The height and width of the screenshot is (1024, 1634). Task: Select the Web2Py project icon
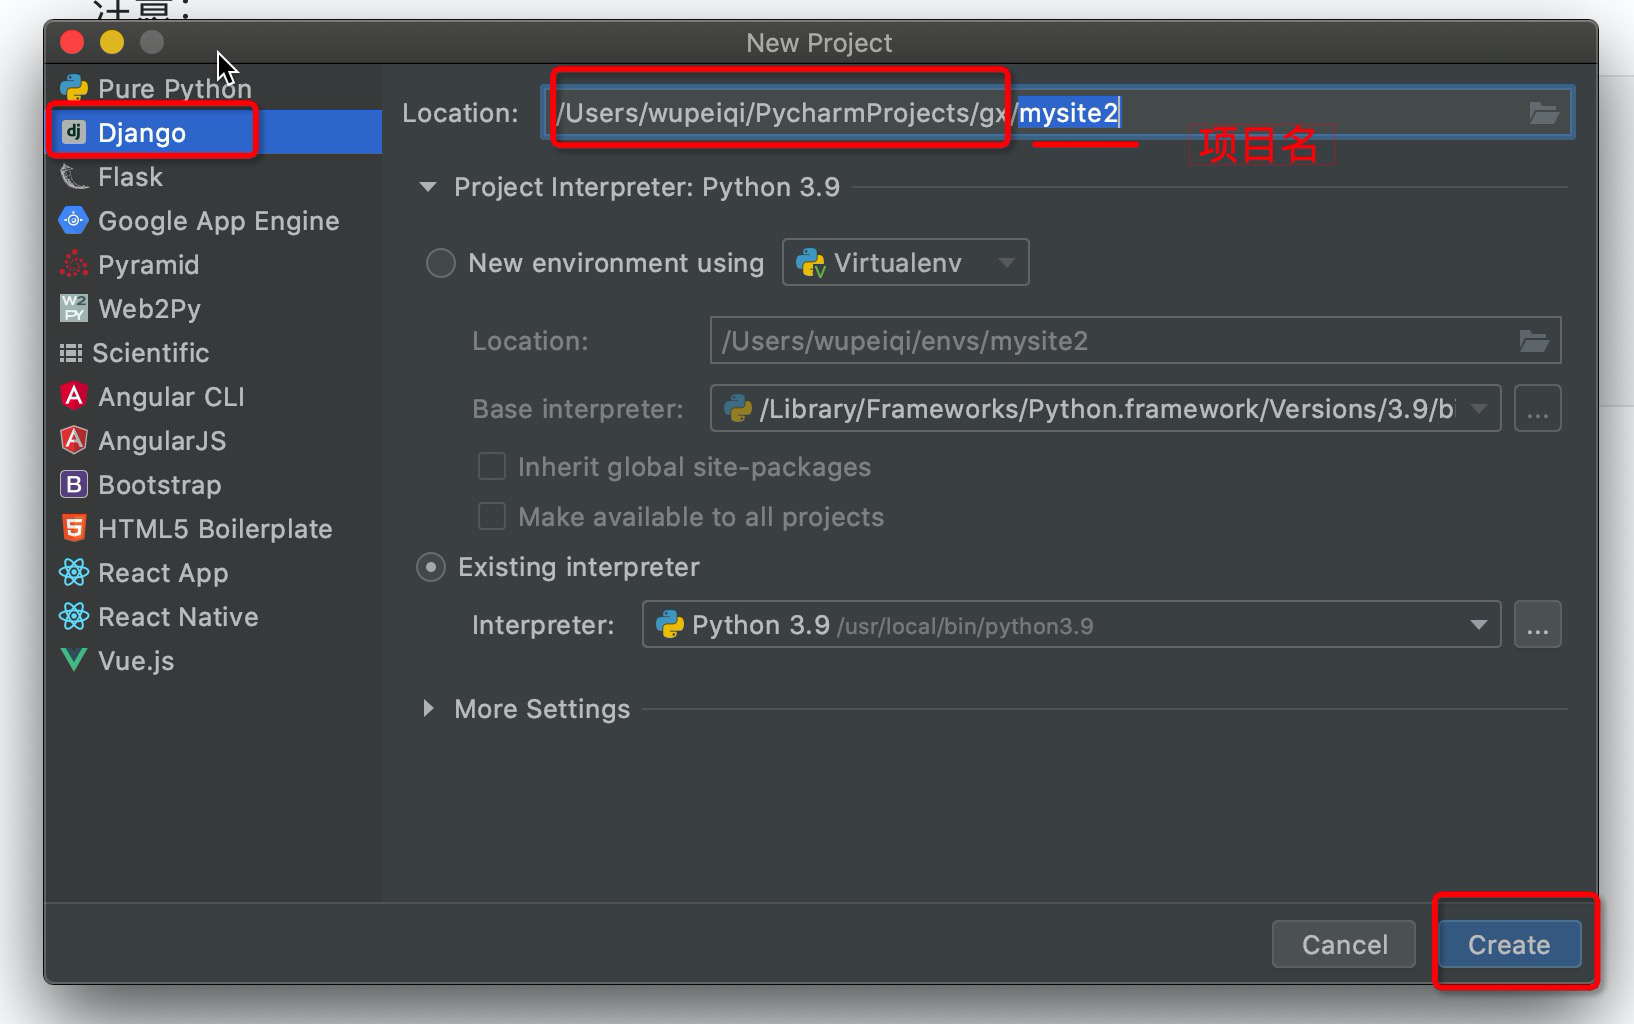pos(71,308)
